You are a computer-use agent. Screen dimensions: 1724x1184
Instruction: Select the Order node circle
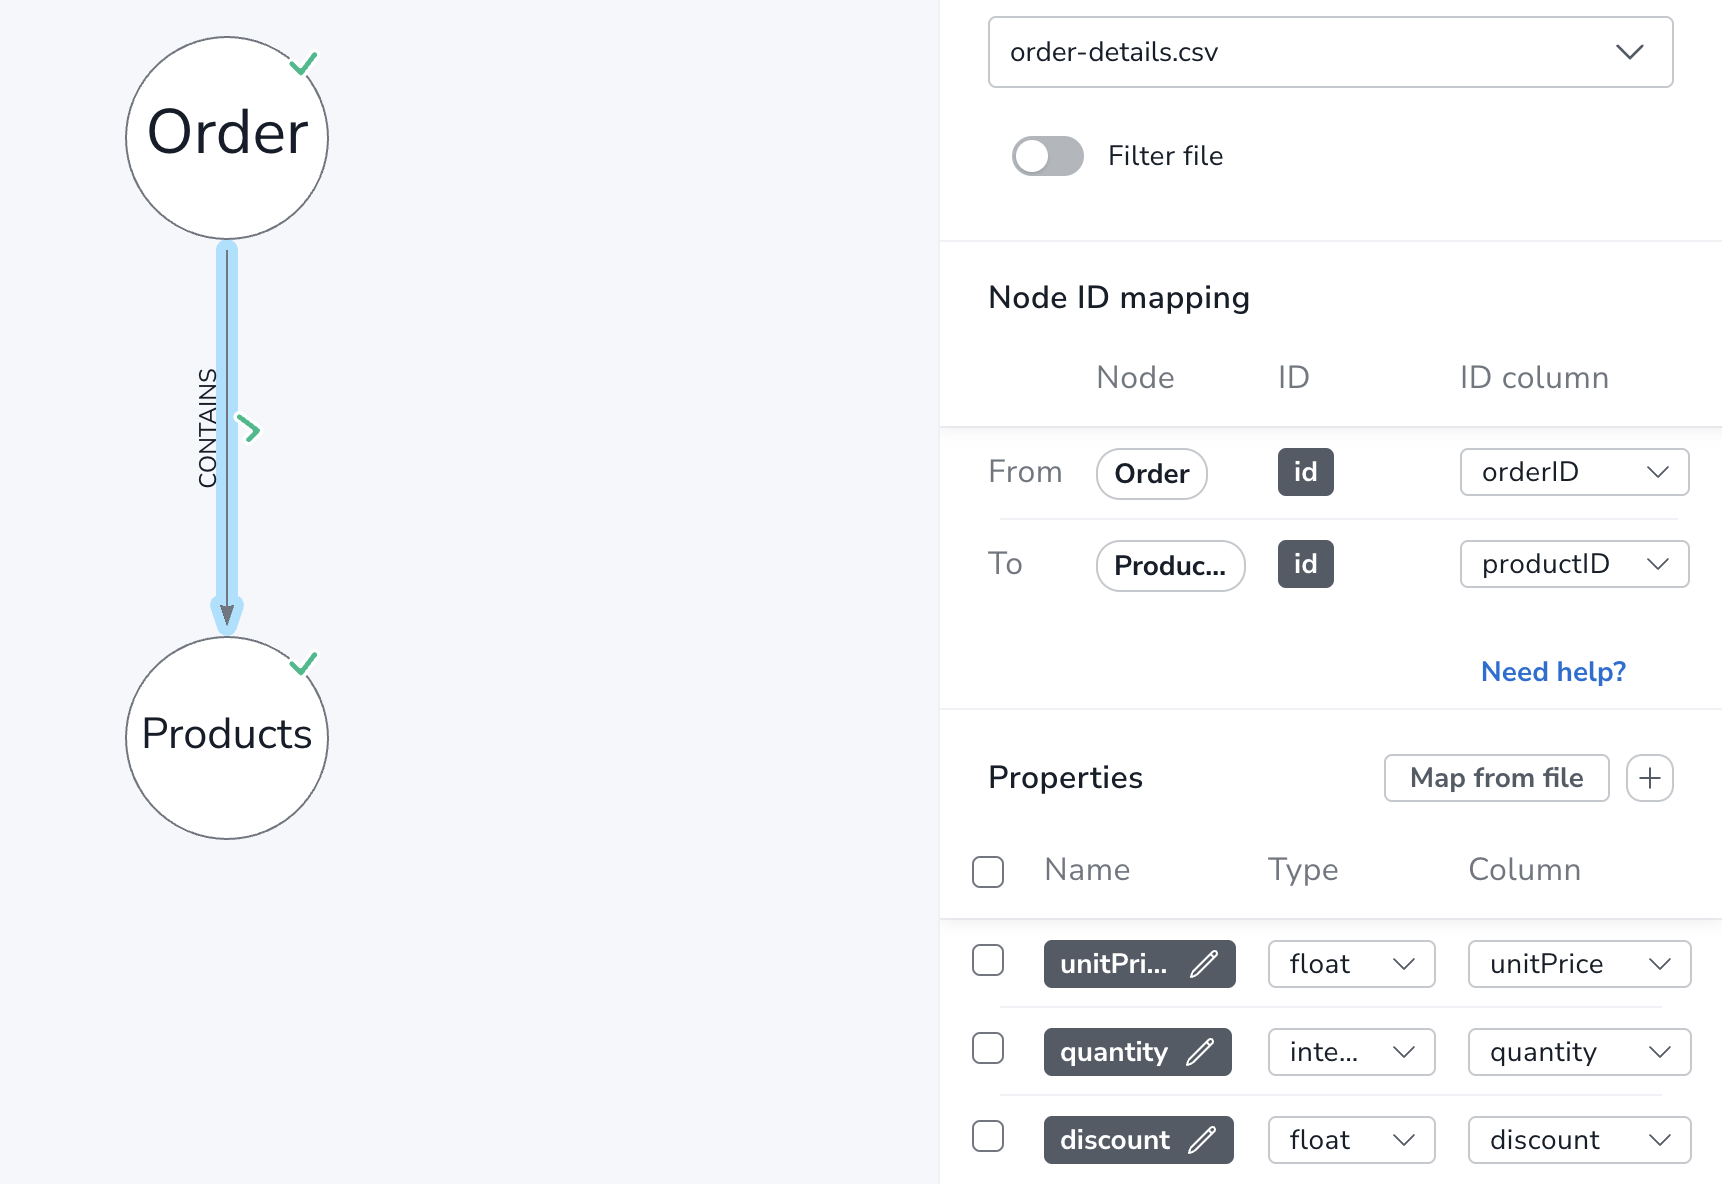click(x=227, y=138)
